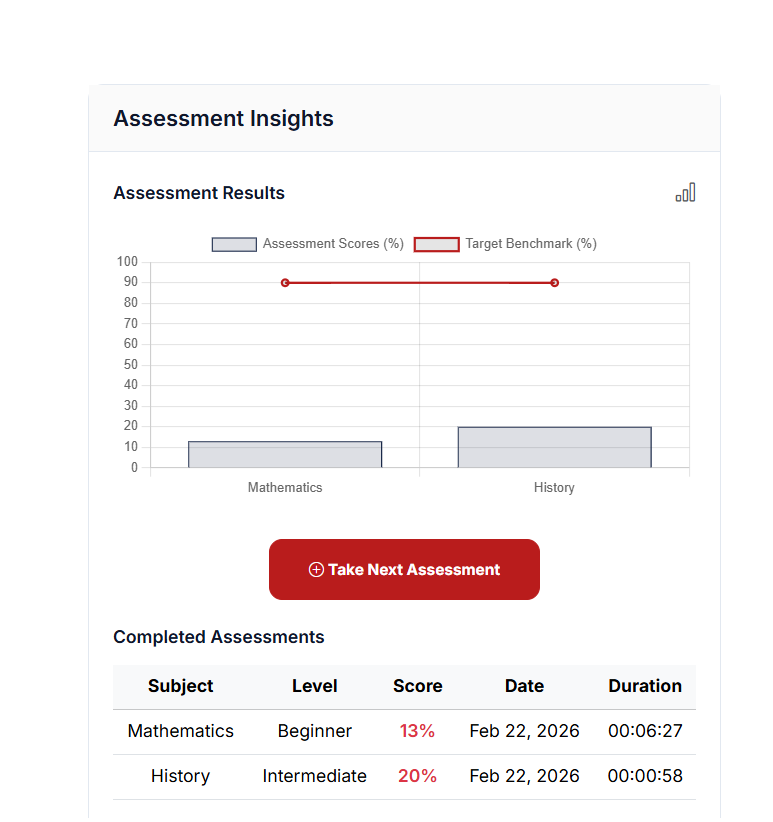Click the 20% score for History
The width and height of the screenshot is (773, 822).
click(x=417, y=776)
